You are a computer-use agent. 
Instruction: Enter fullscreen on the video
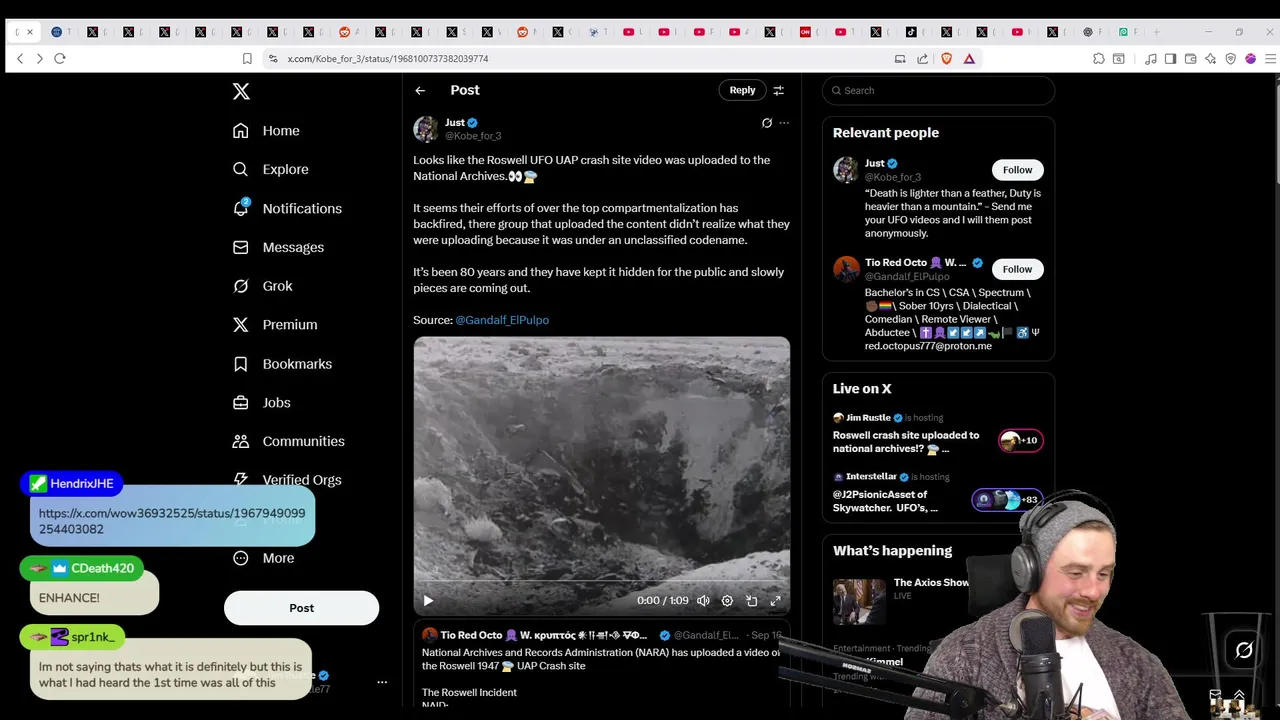775,601
